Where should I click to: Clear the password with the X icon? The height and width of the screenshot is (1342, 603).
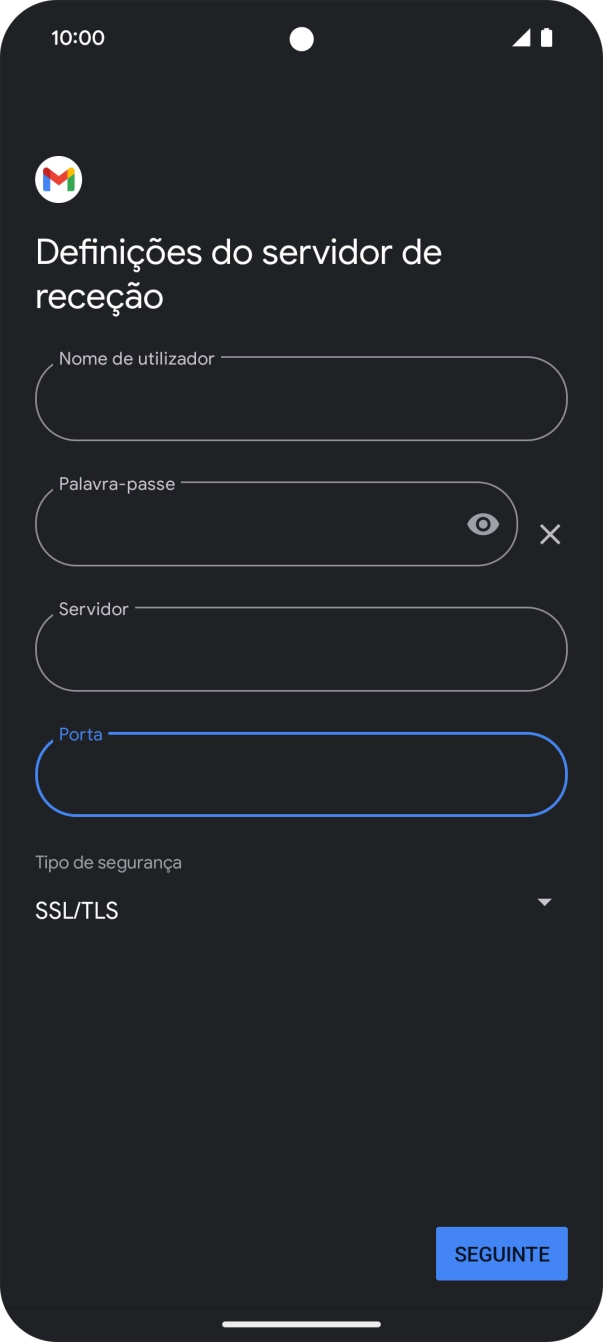pyautogui.click(x=550, y=534)
